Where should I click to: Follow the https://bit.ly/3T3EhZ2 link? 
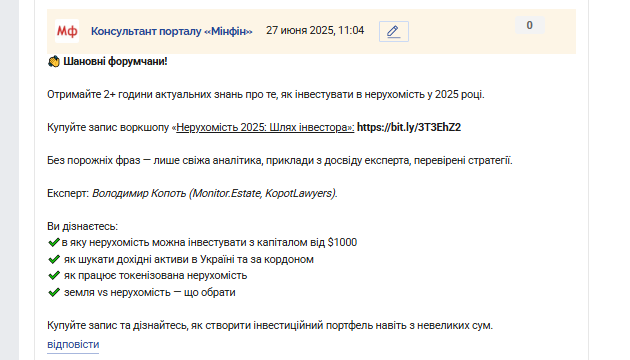click(x=409, y=127)
